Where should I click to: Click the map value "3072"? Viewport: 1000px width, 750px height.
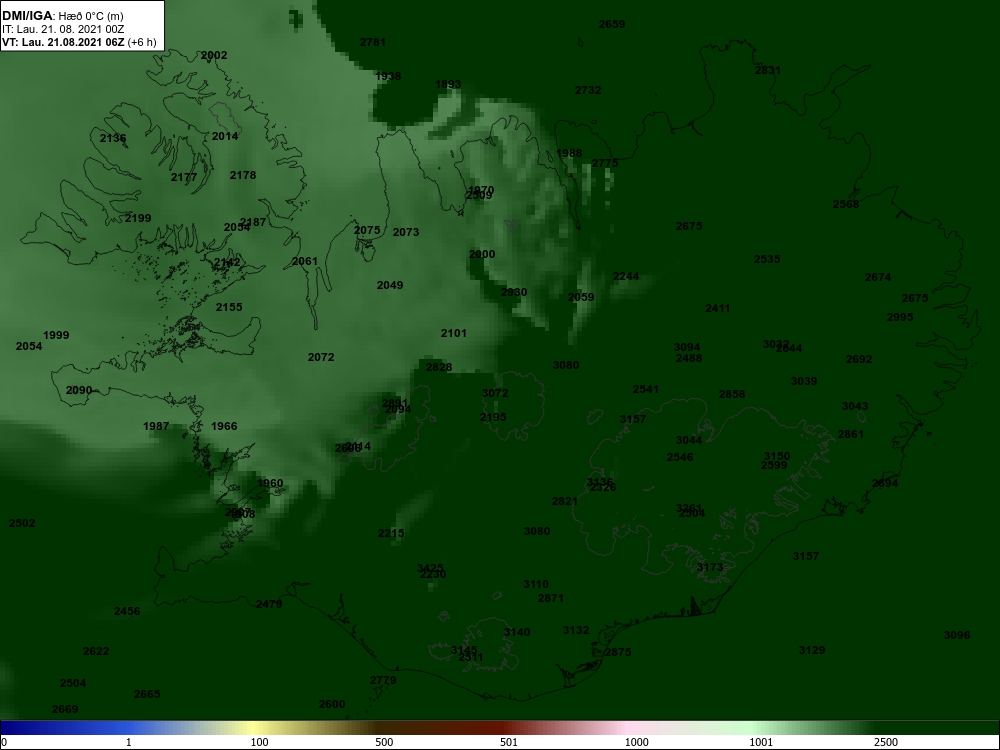(495, 393)
